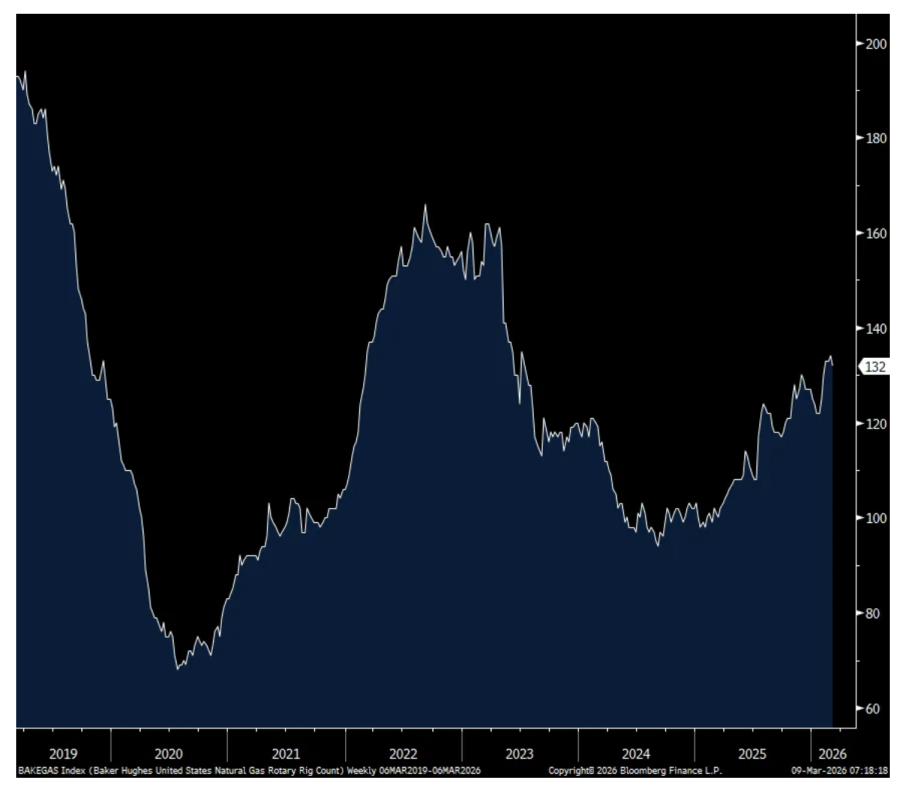912x800 pixels.
Task: Click the 200 y-axis value label
Action: pos(877,43)
